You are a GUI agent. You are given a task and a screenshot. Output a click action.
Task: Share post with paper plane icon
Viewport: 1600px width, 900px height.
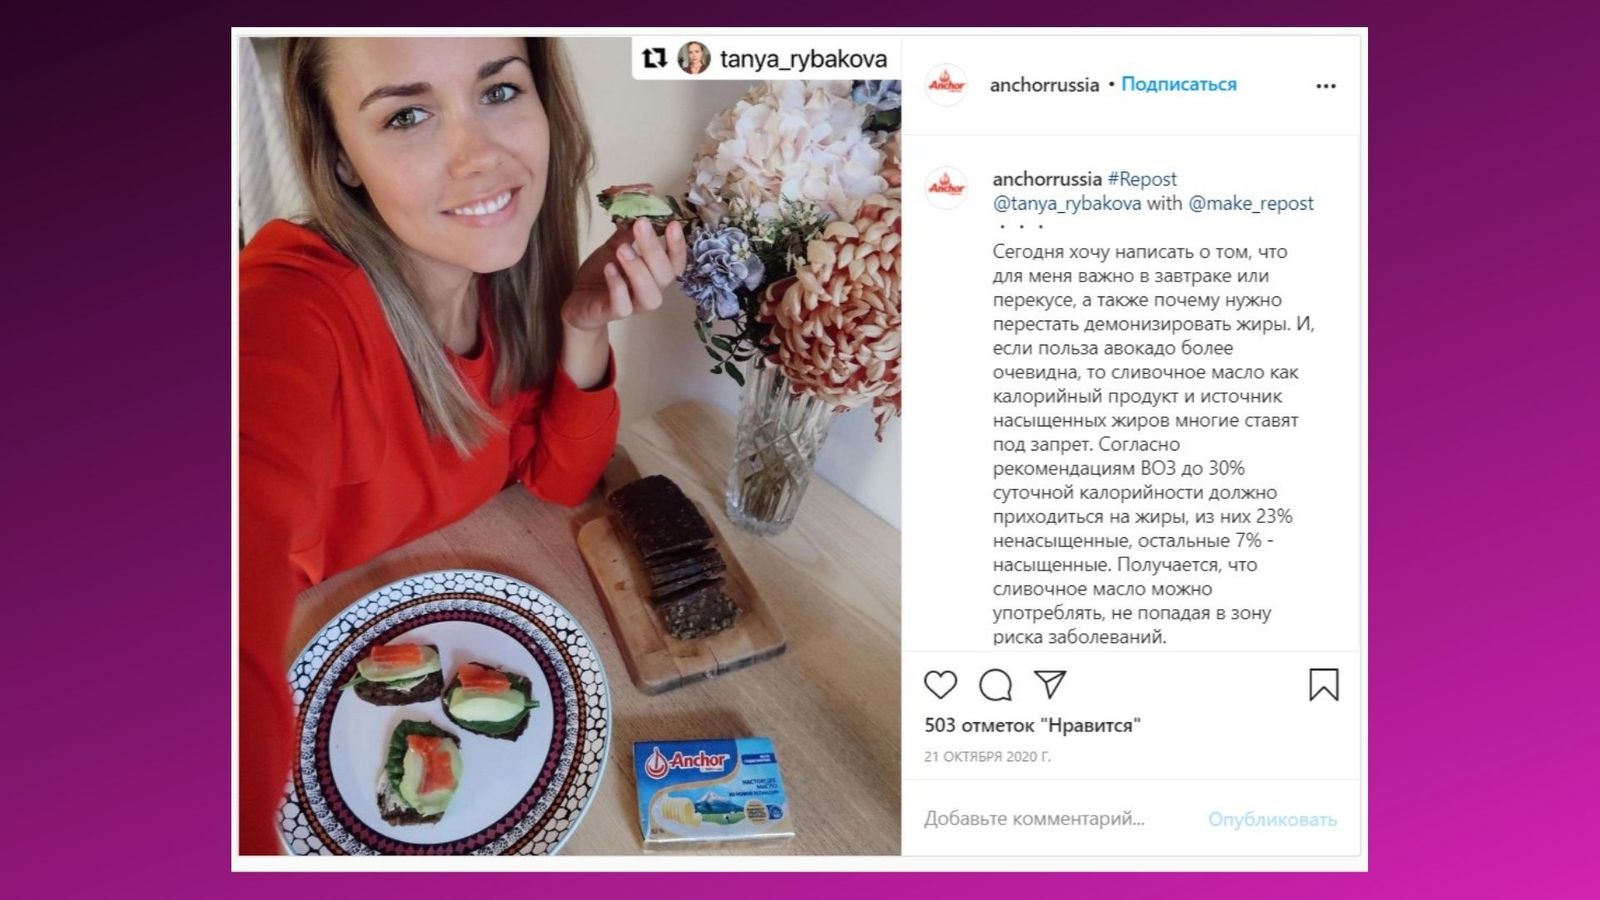tap(1050, 684)
